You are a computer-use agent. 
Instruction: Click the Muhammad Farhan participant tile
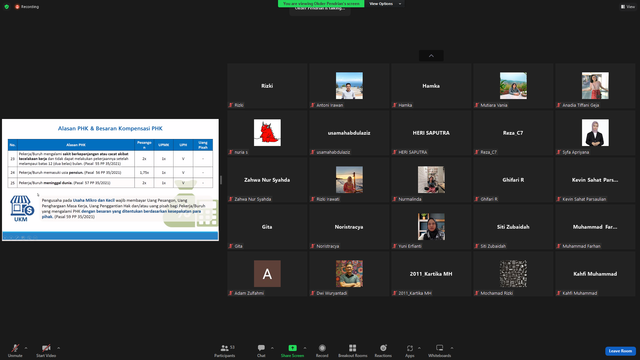[x=595, y=227]
